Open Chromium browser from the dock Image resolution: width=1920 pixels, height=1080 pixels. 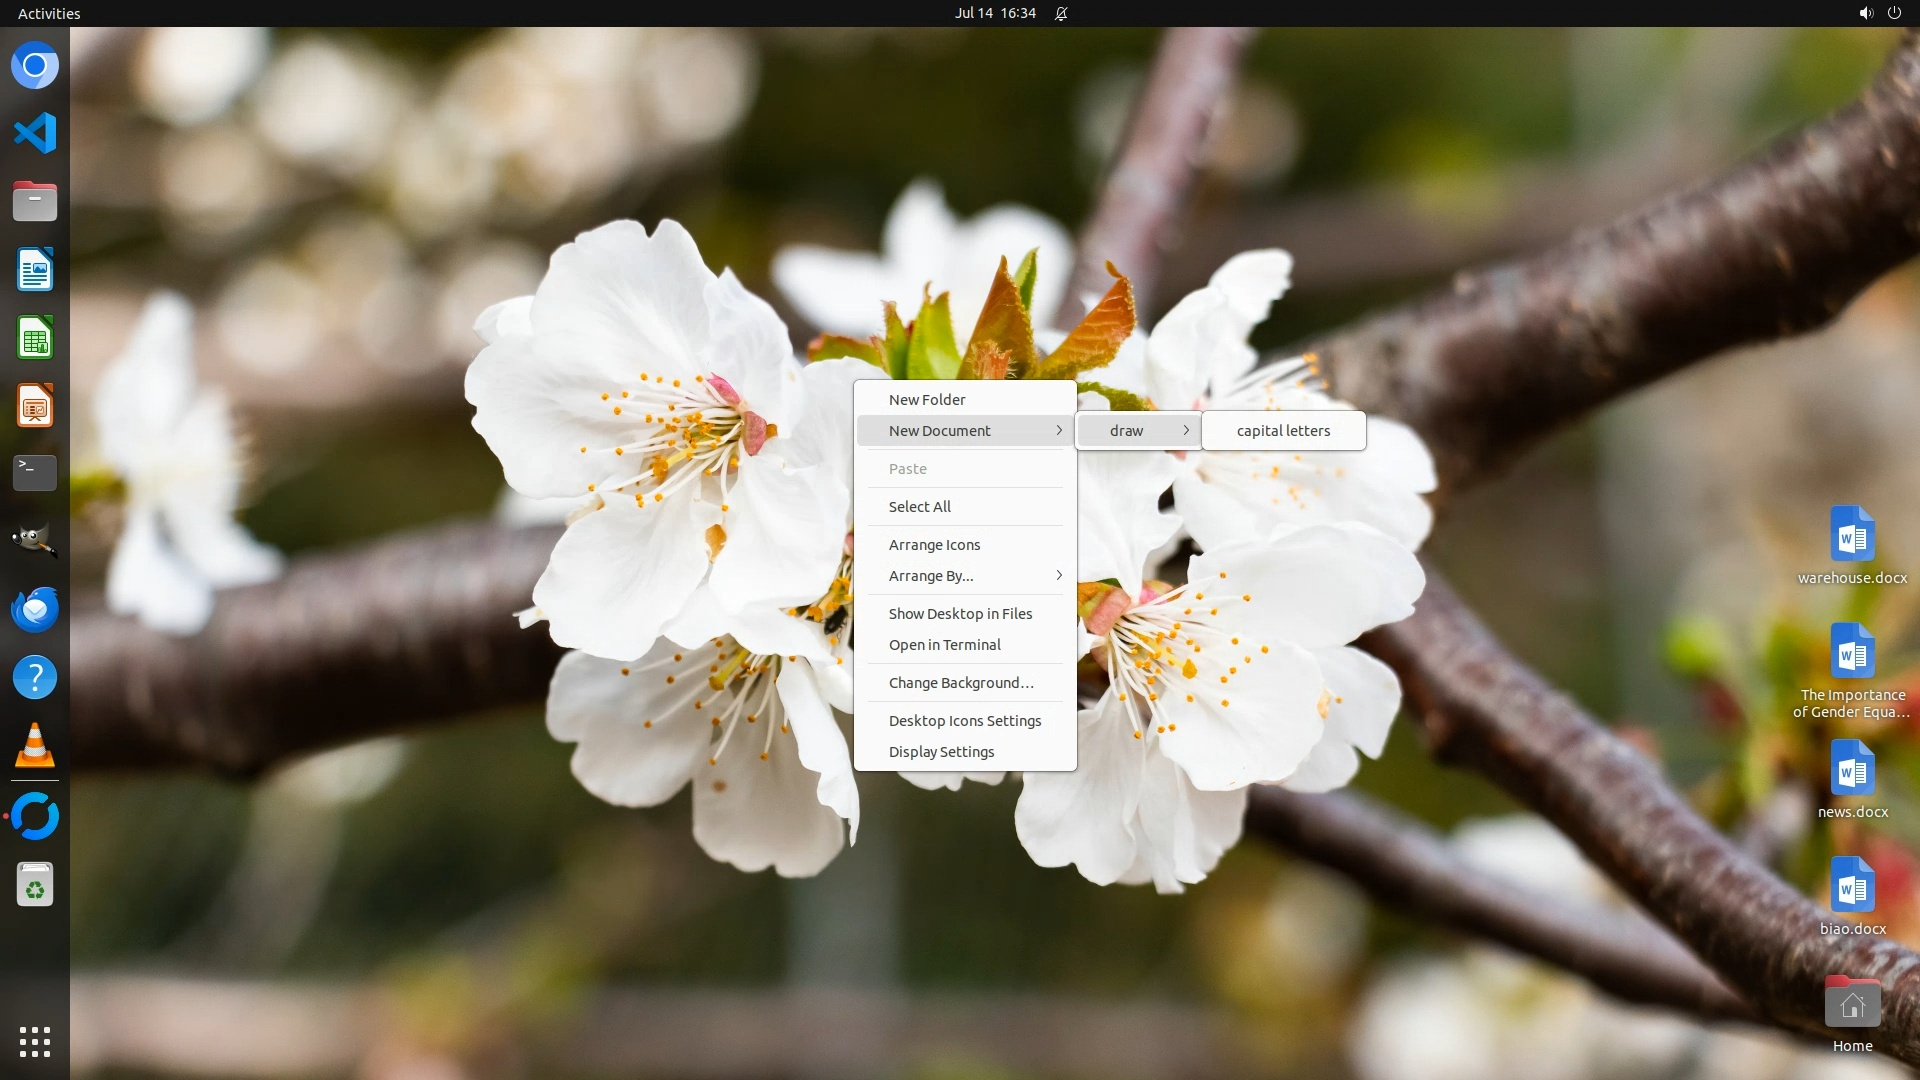pyautogui.click(x=35, y=66)
